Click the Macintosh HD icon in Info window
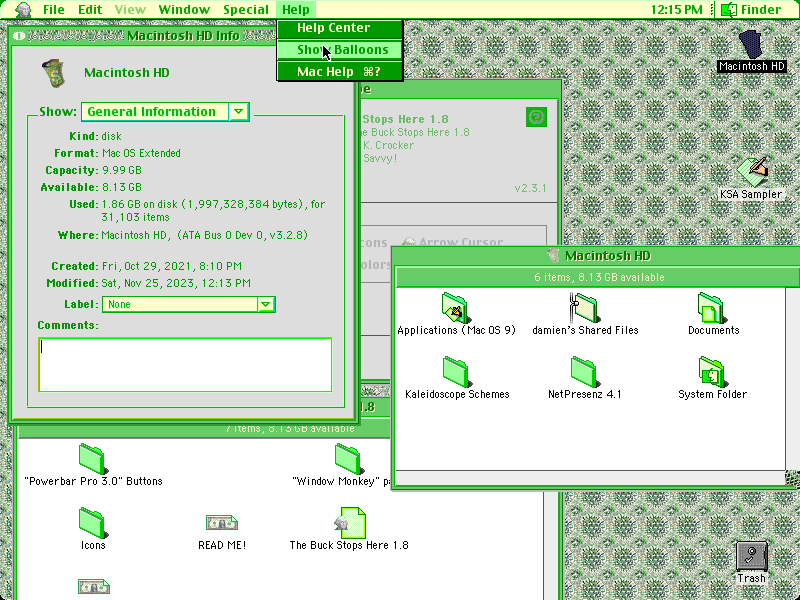This screenshot has width=800, height=600. click(54, 73)
